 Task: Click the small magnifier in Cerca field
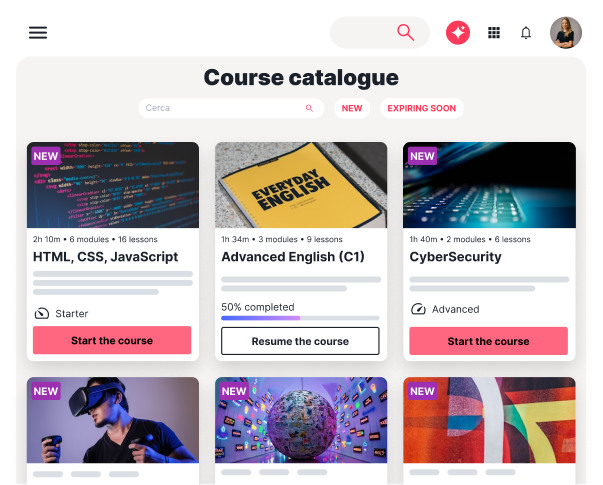[309, 108]
